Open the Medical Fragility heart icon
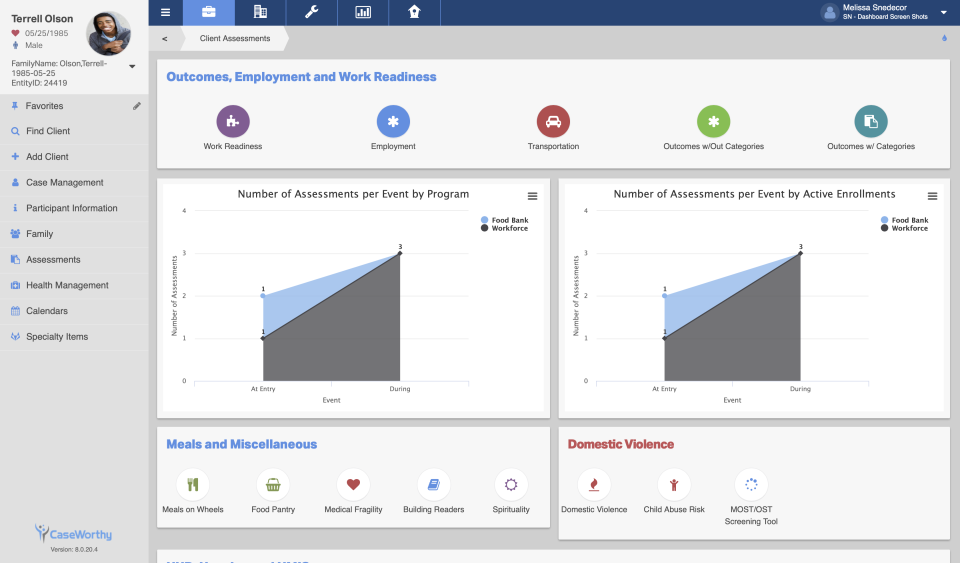The width and height of the screenshot is (960, 563). coord(353,485)
